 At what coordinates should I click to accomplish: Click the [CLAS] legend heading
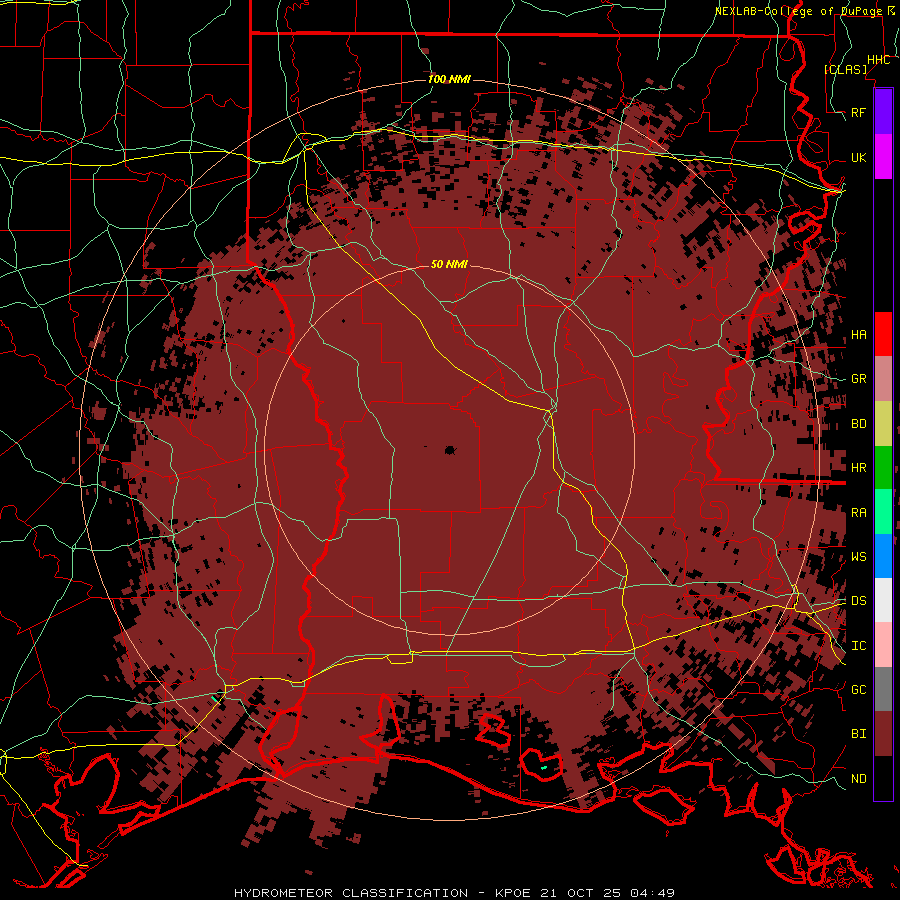845,69
